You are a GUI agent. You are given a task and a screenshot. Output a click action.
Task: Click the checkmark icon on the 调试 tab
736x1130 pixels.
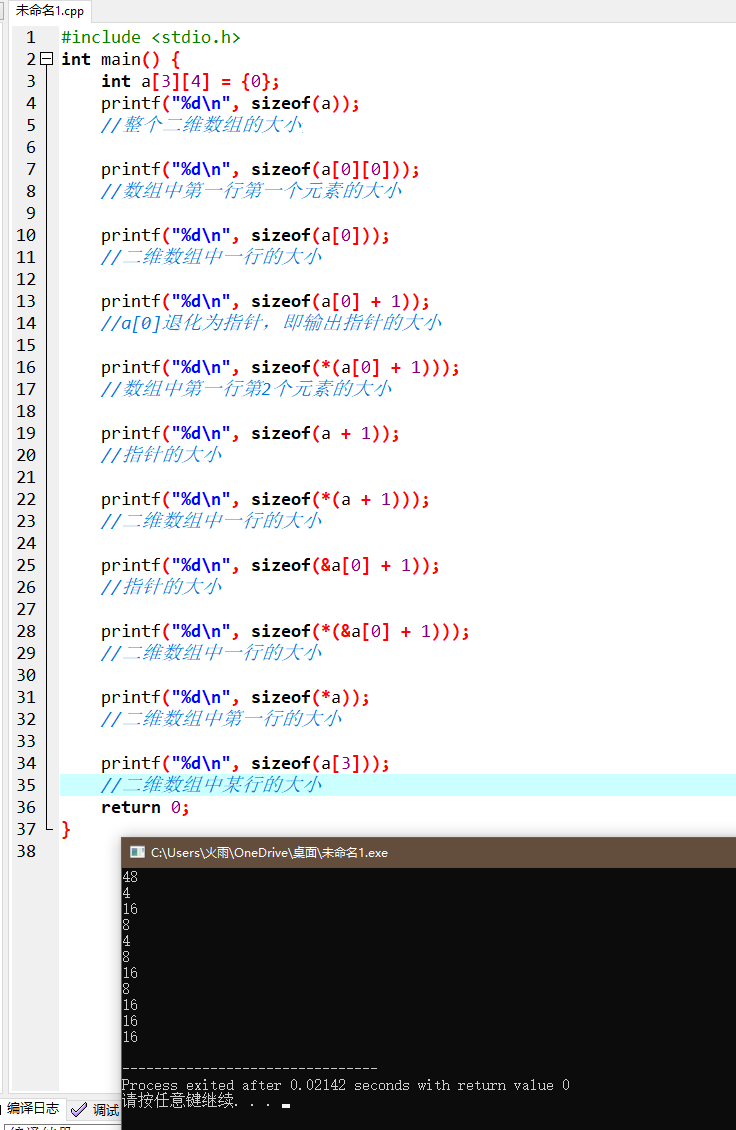(79, 1110)
